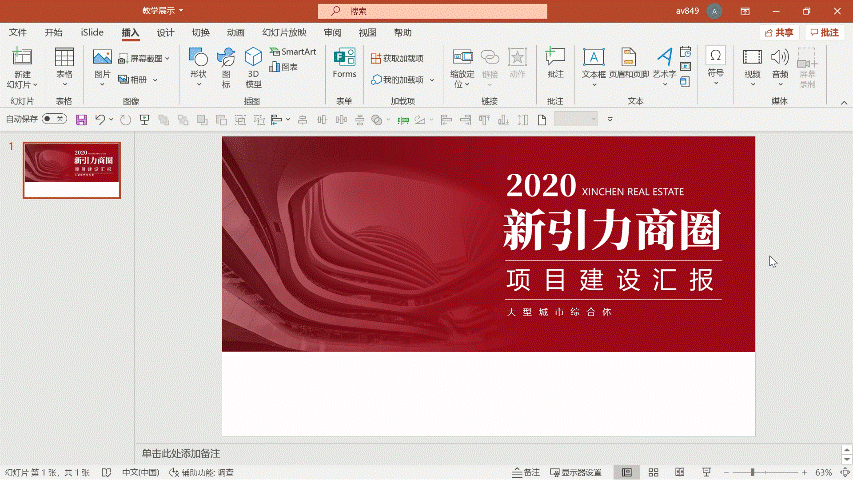Open the 表格 (Table) insert tool
Screen dimensions: 853x480
(64, 67)
